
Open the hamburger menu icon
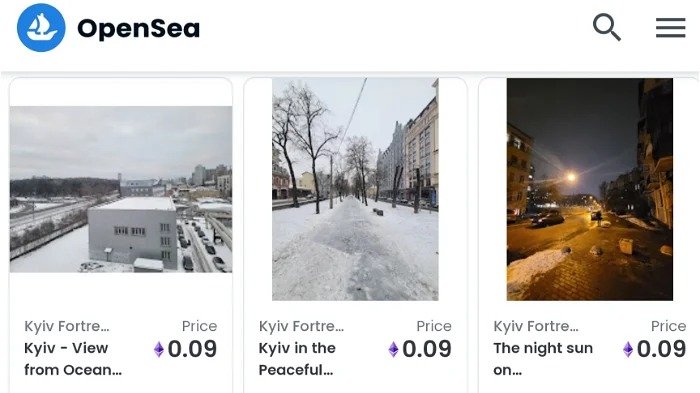(x=671, y=28)
